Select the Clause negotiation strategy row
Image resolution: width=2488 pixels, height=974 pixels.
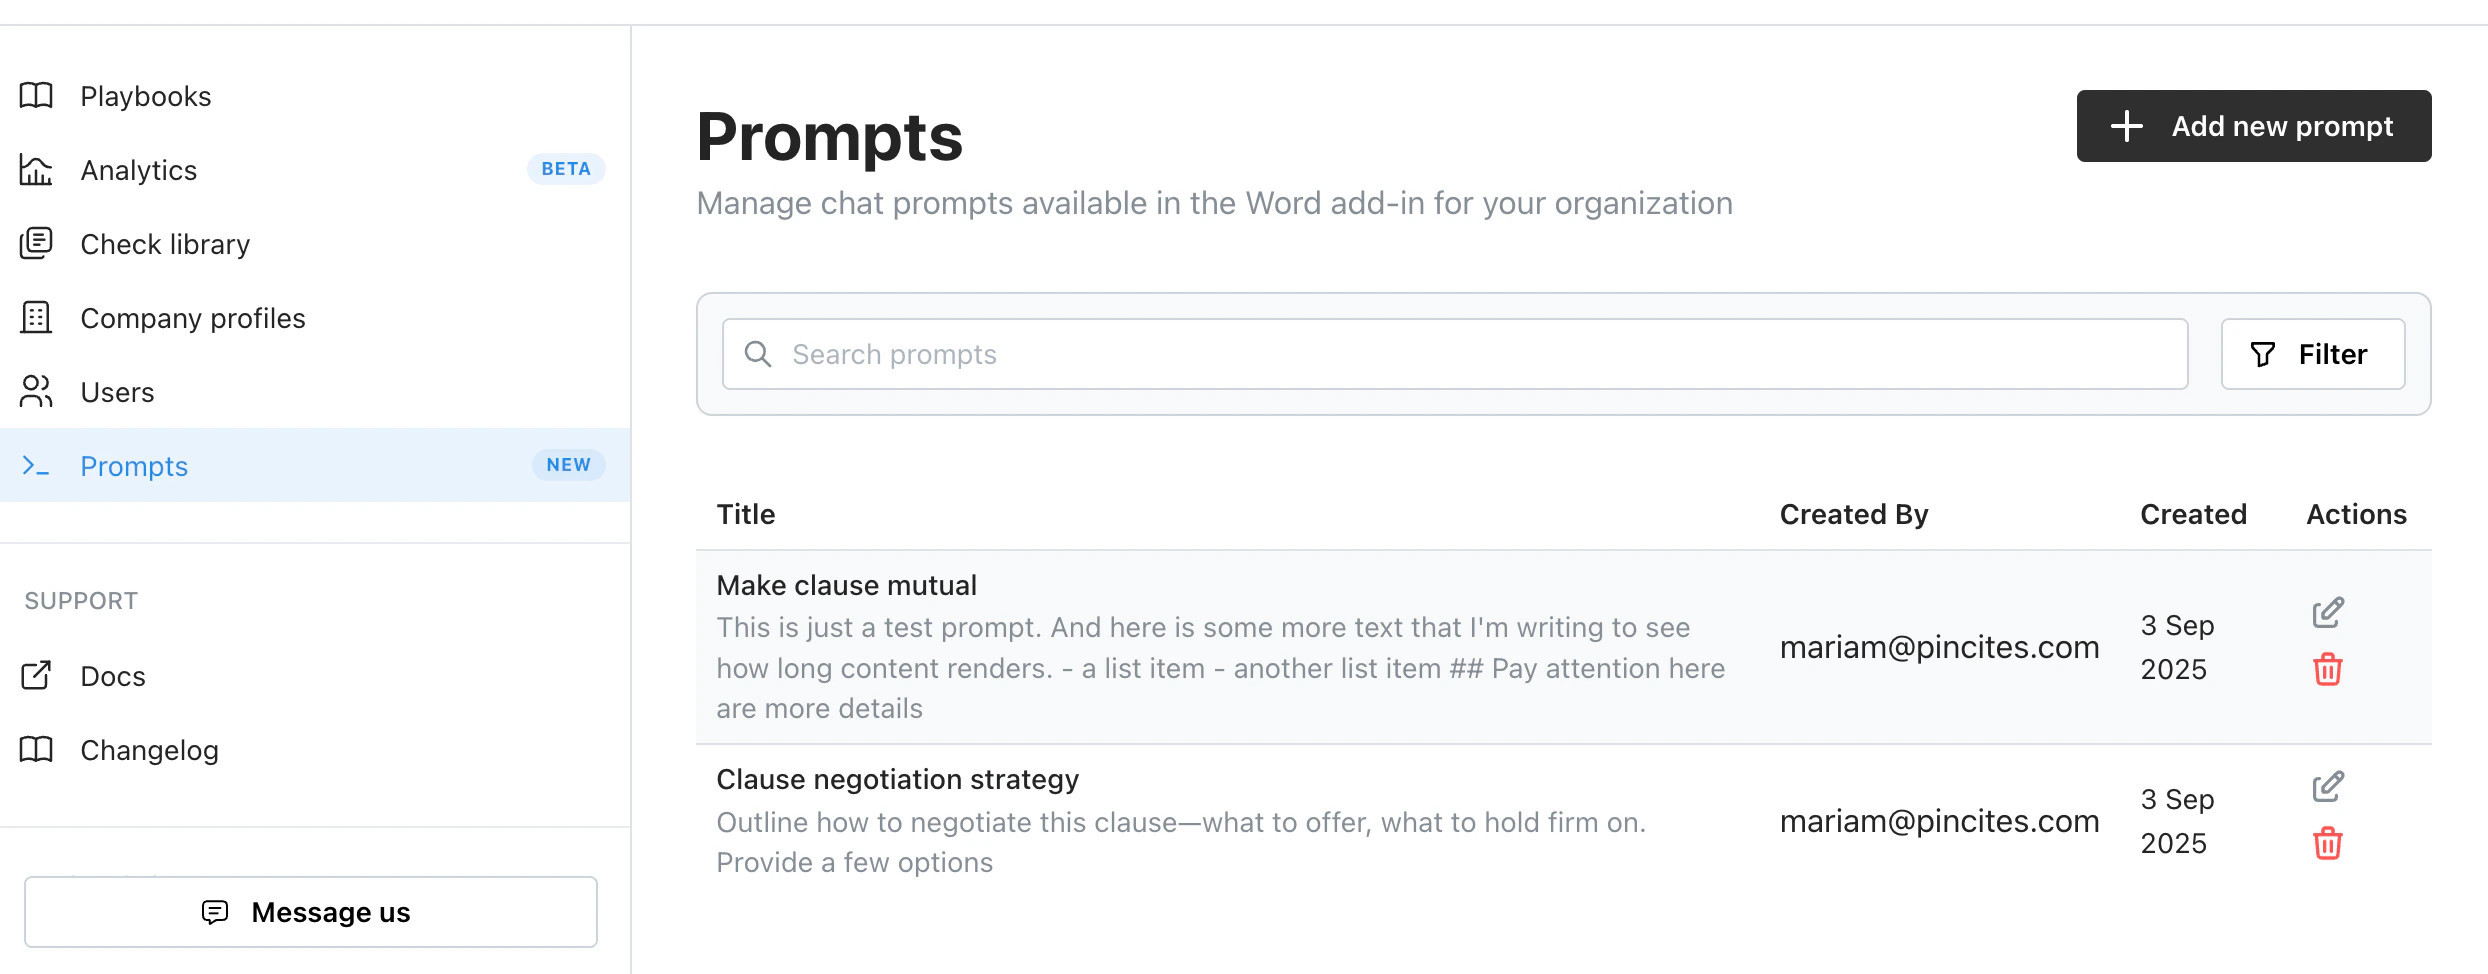click(1200, 820)
